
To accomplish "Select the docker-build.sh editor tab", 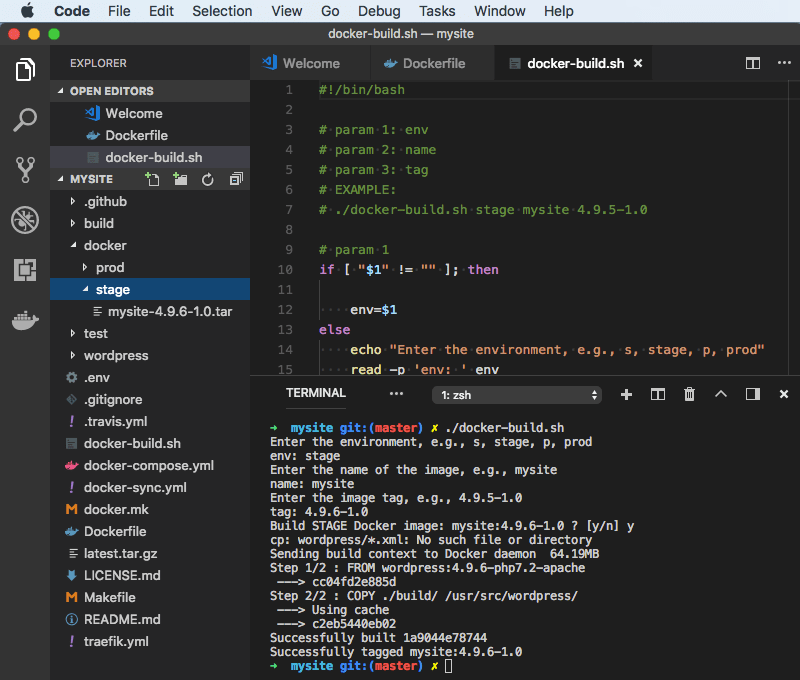I will coord(573,63).
